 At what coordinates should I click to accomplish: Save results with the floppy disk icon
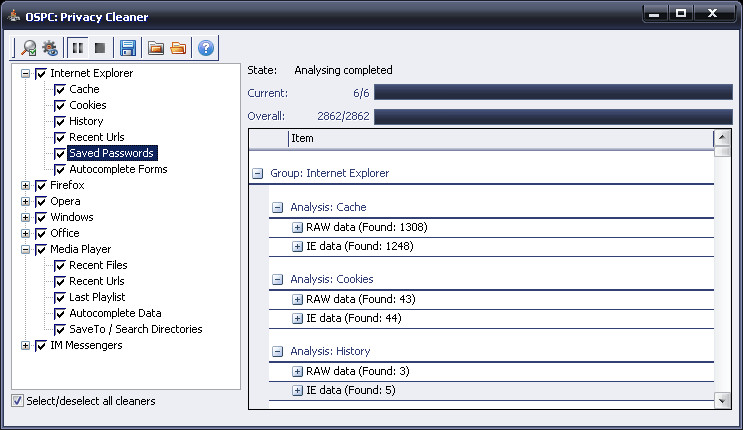pos(128,48)
